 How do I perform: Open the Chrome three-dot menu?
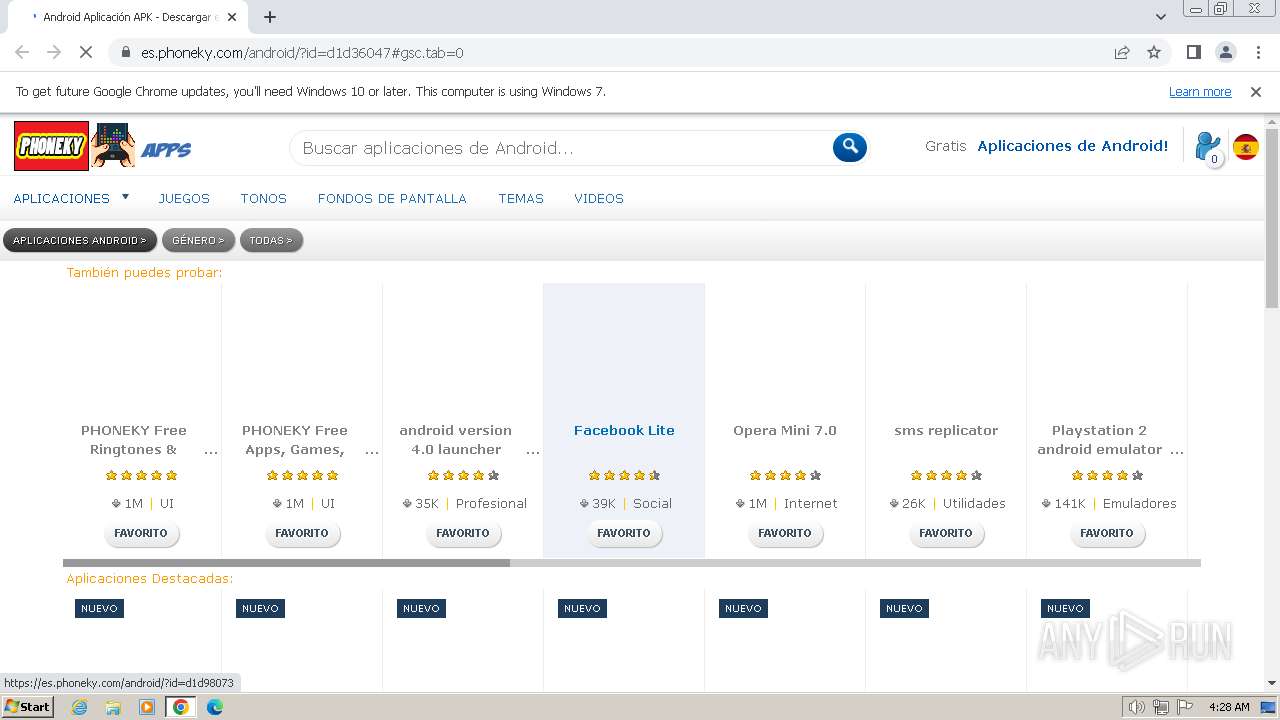1257,52
